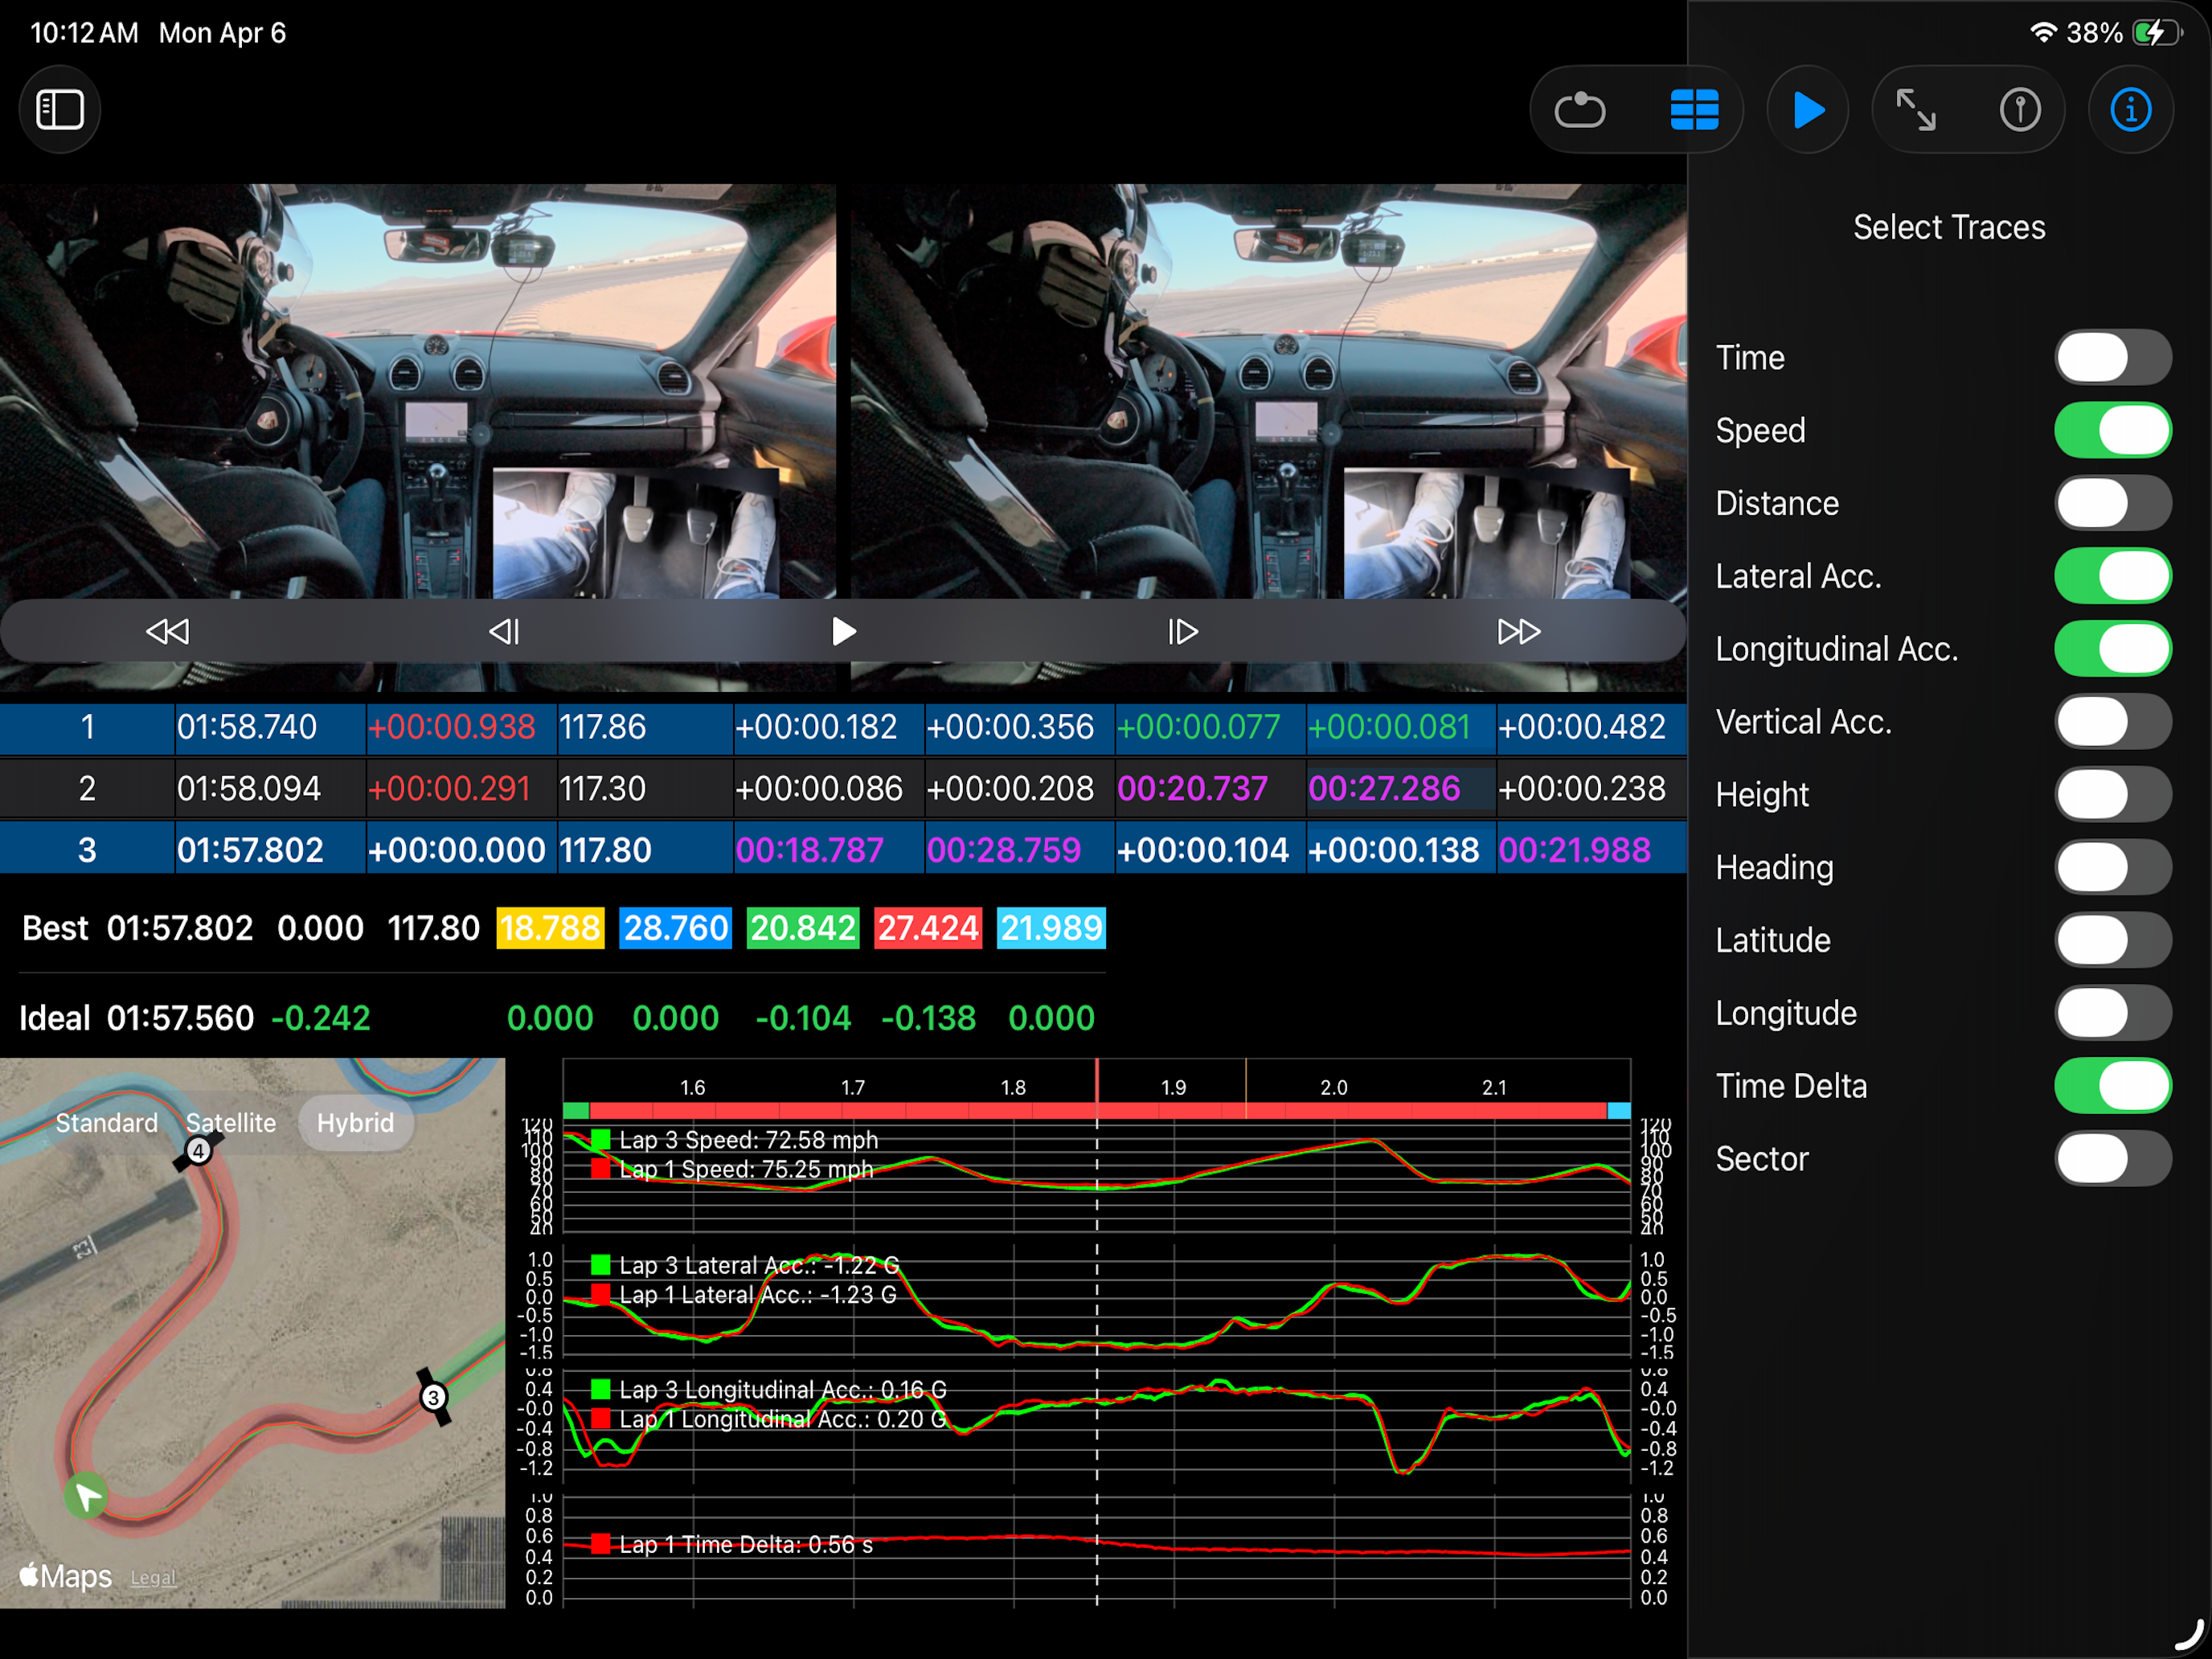This screenshot has width=2212, height=1659.
Task: Click the lap loop icon in toolbar
Action: click(1580, 110)
